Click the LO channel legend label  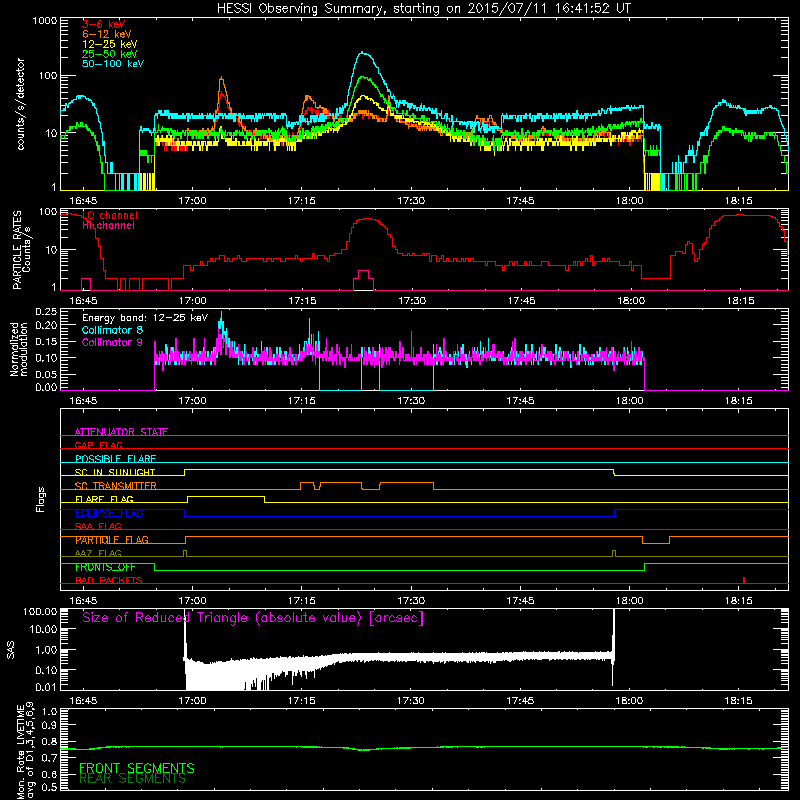pos(110,215)
